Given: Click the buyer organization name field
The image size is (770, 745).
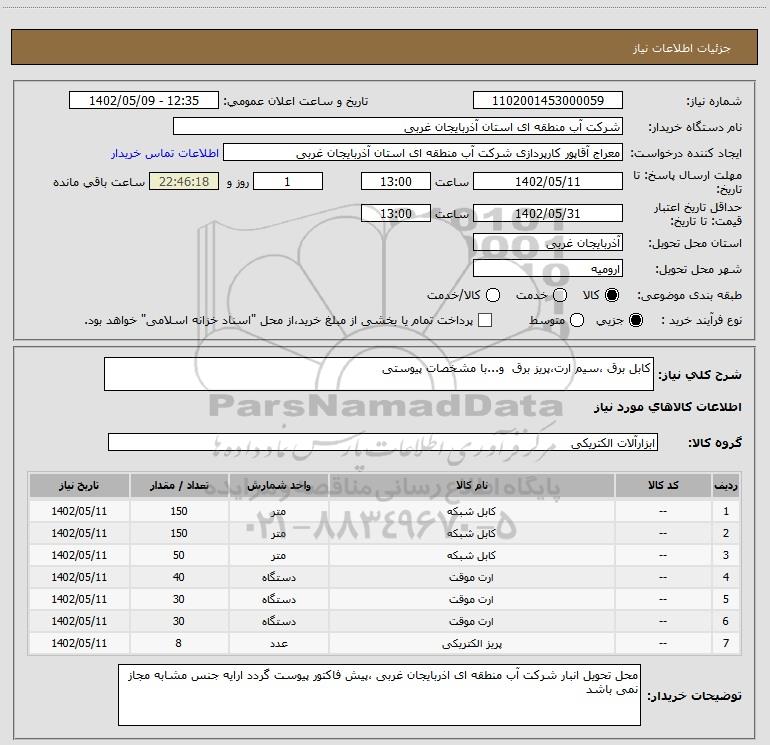Looking at the screenshot, I should [x=398, y=127].
